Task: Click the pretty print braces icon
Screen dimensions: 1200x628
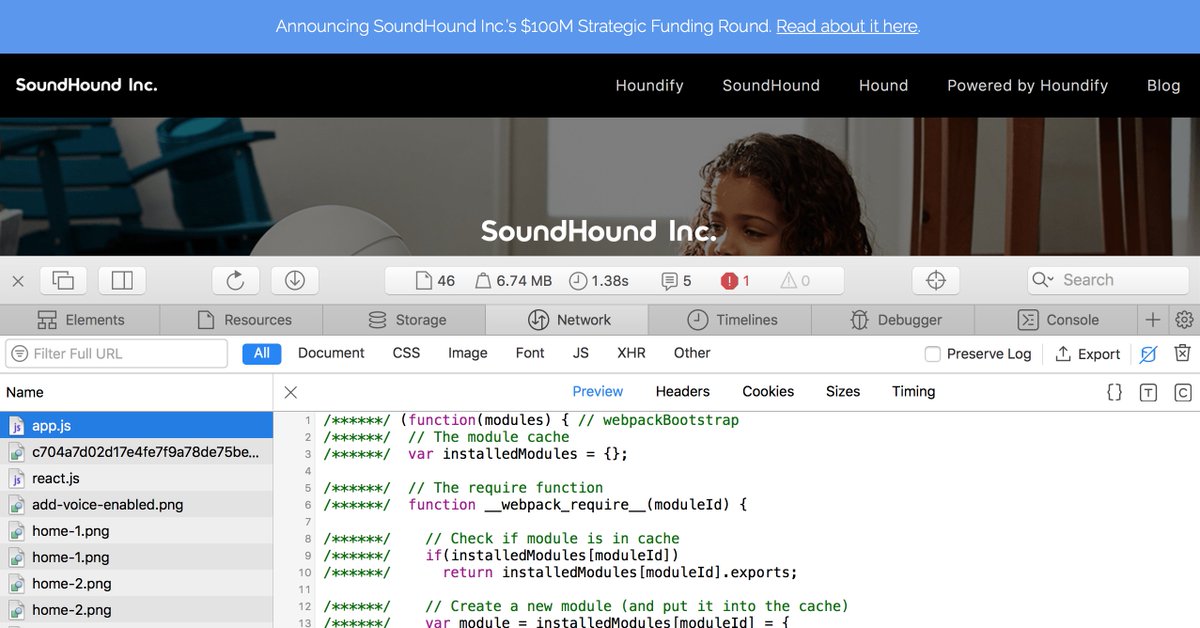Action: [1114, 393]
